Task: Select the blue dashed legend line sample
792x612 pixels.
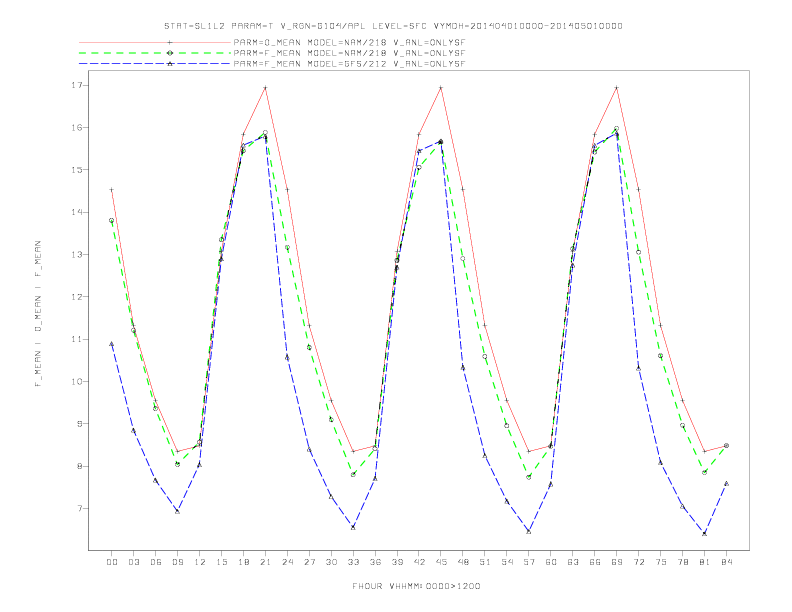Action: (x=155, y=64)
